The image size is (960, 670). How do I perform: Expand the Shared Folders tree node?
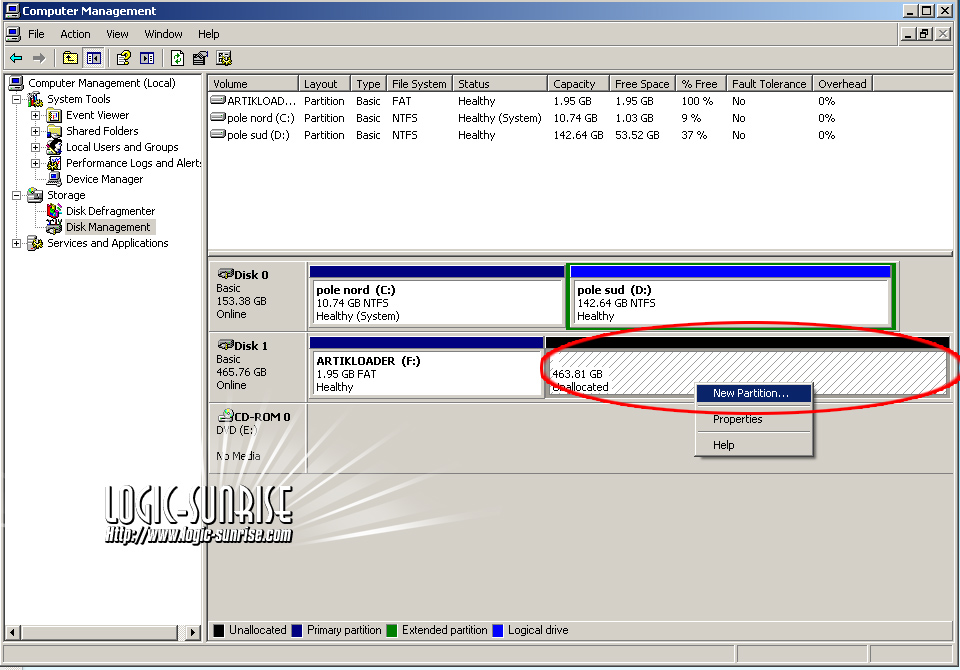pyautogui.click(x=36, y=131)
